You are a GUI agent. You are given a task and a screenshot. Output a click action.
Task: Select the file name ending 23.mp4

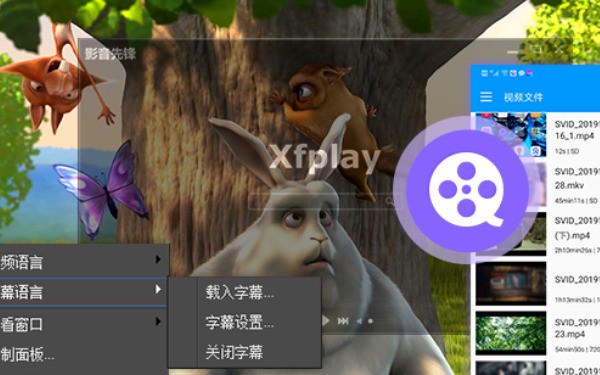pos(577,328)
